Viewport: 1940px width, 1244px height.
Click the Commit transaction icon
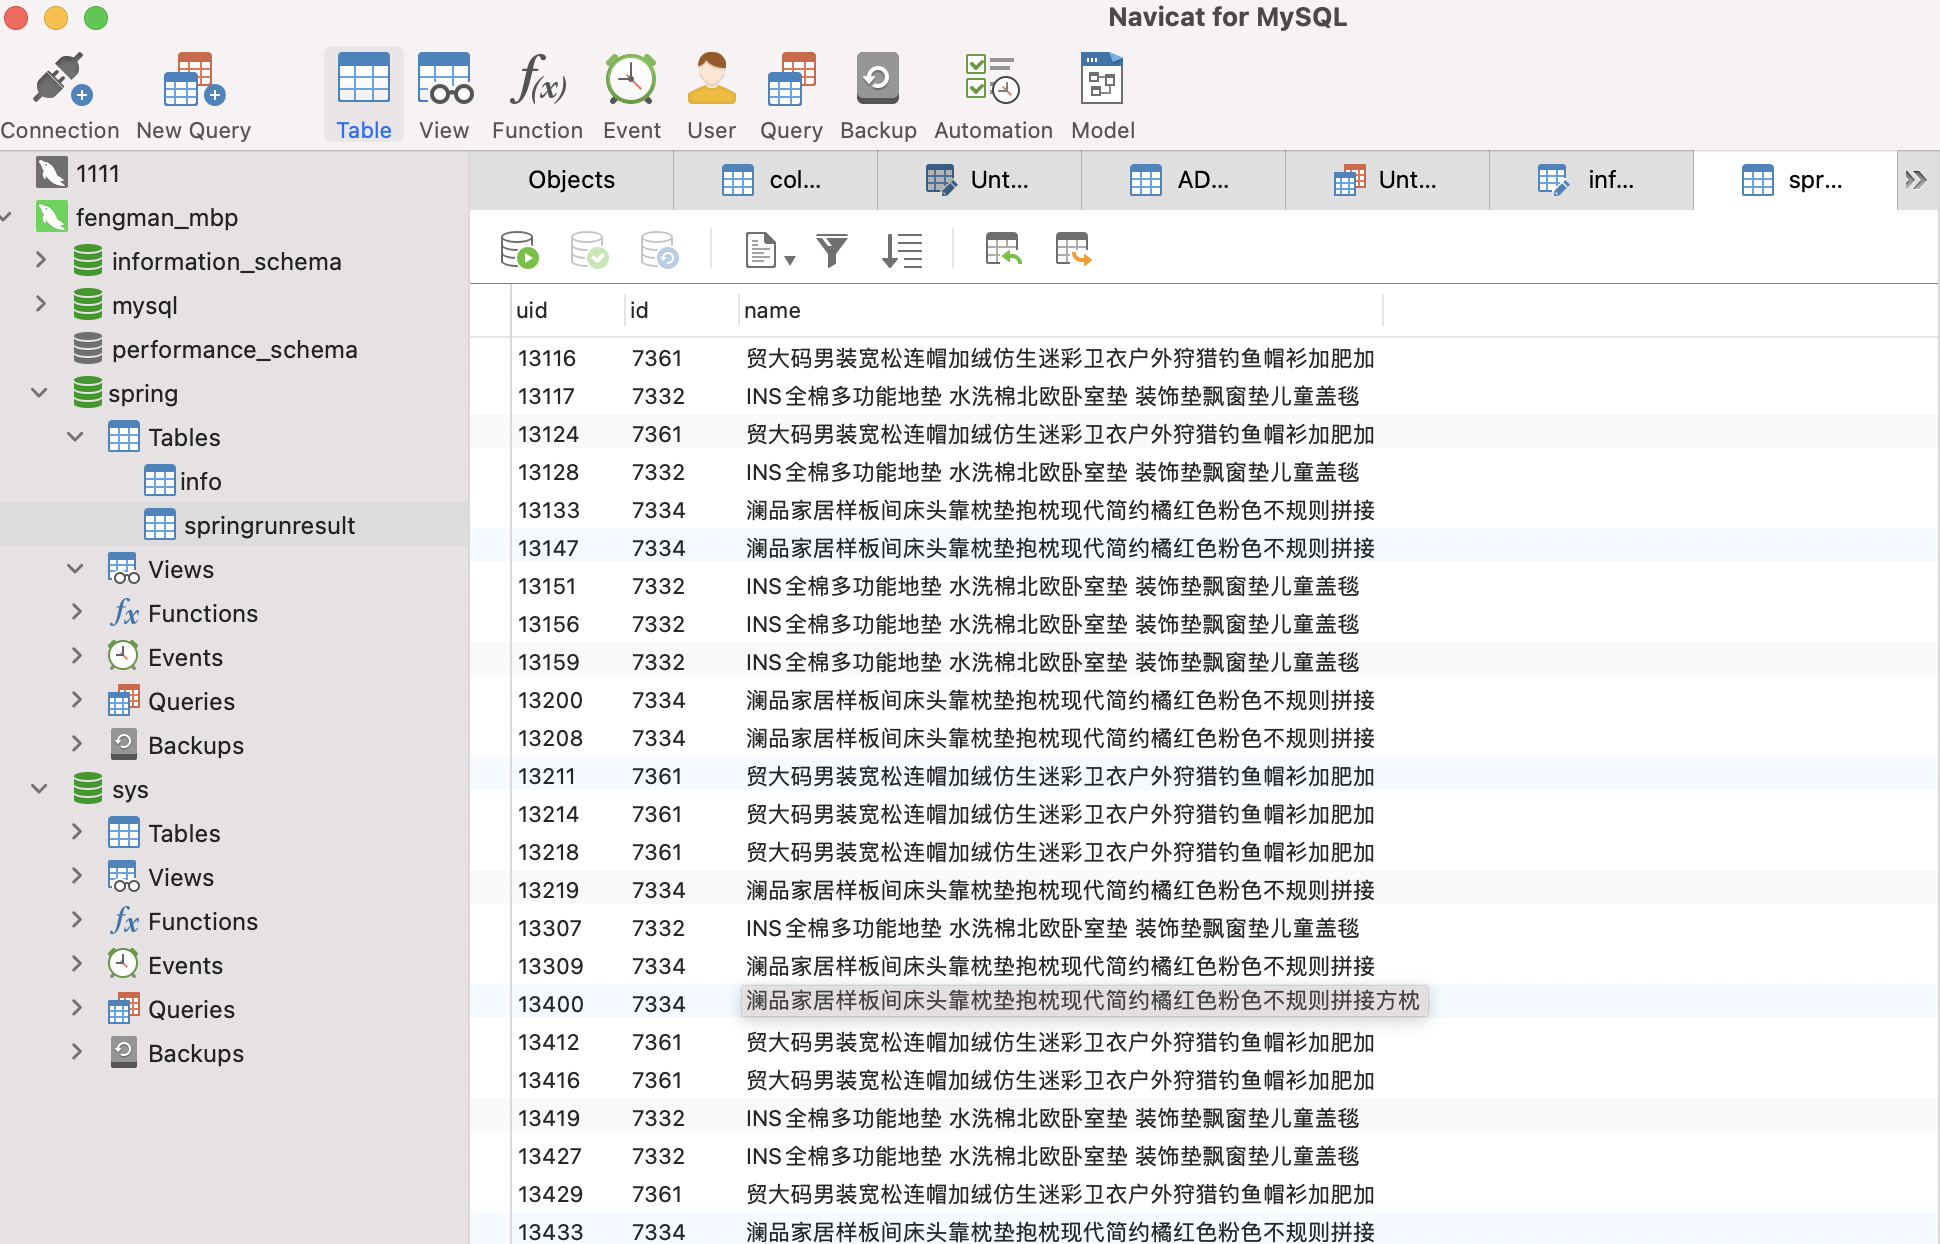click(x=589, y=250)
